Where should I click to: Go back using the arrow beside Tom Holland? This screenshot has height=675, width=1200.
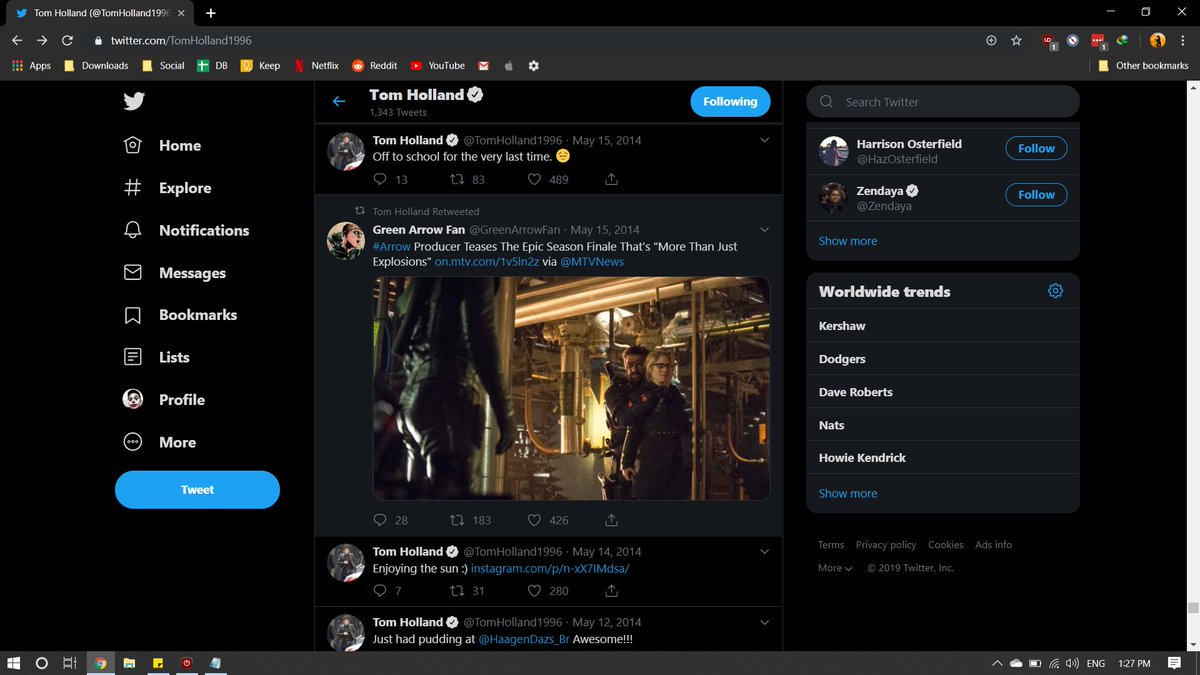tap(339, 101)
